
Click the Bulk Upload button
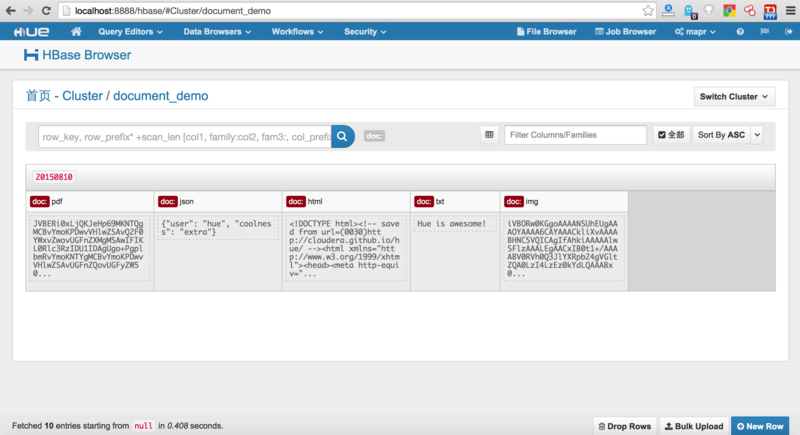point(693,426)
